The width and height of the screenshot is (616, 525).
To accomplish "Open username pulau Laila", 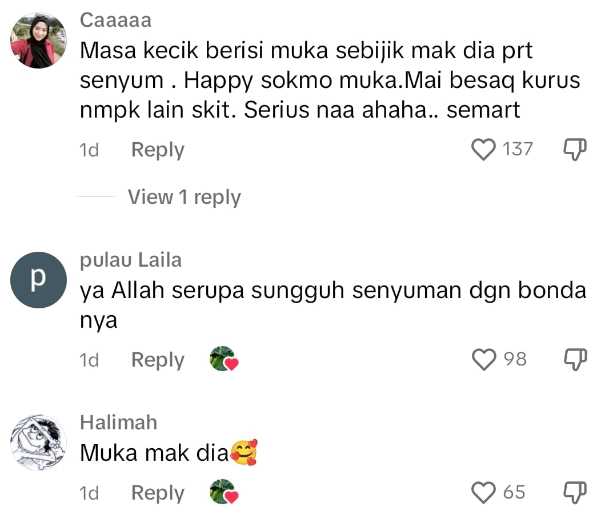I will tap(130, 260).
